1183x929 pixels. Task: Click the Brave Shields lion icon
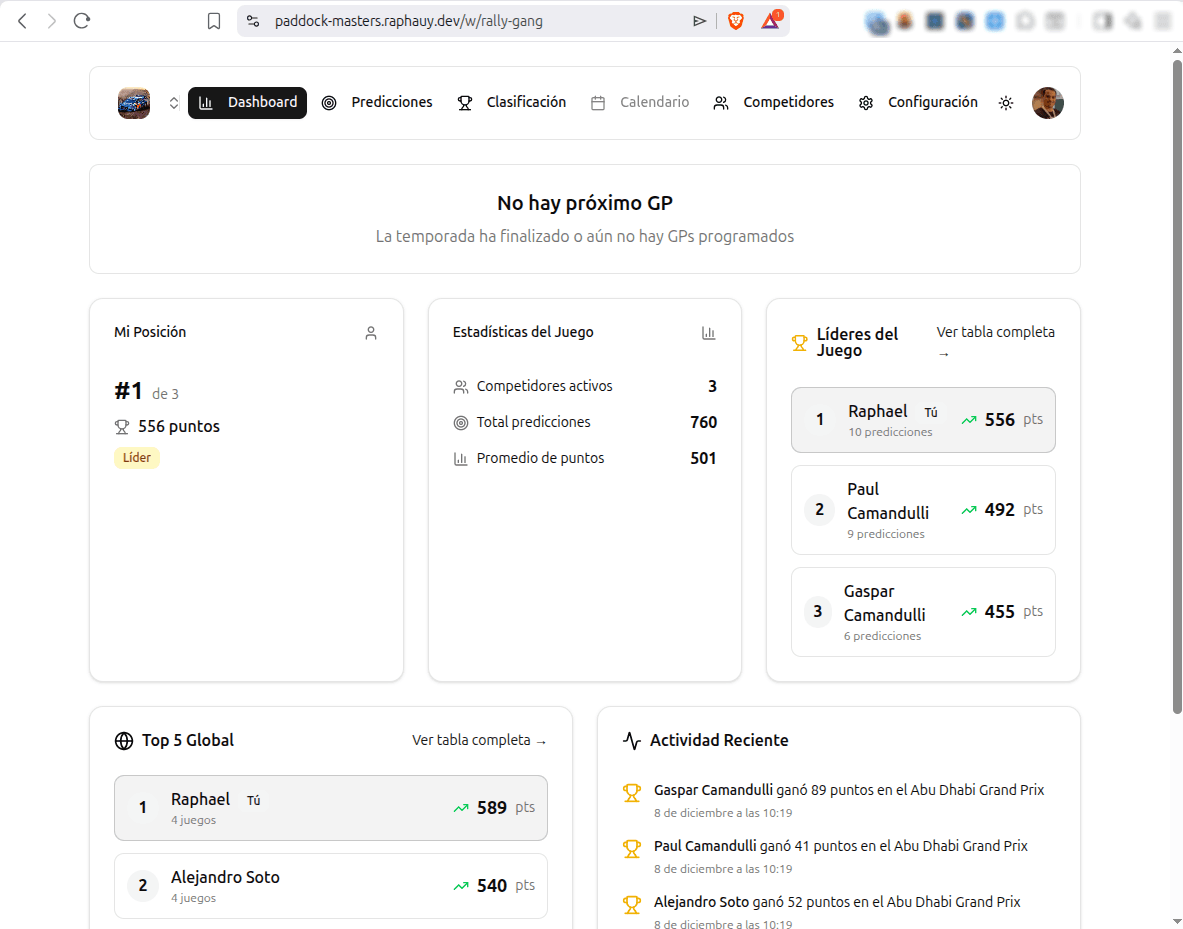[x=736, y=21]
